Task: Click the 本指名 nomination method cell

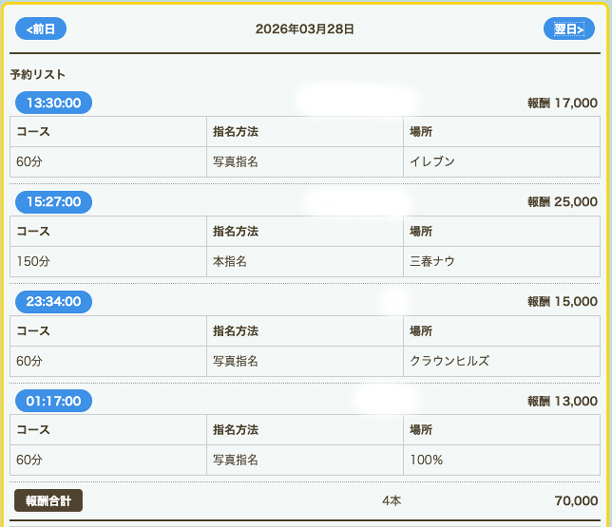Action: [x=230, y=261]
